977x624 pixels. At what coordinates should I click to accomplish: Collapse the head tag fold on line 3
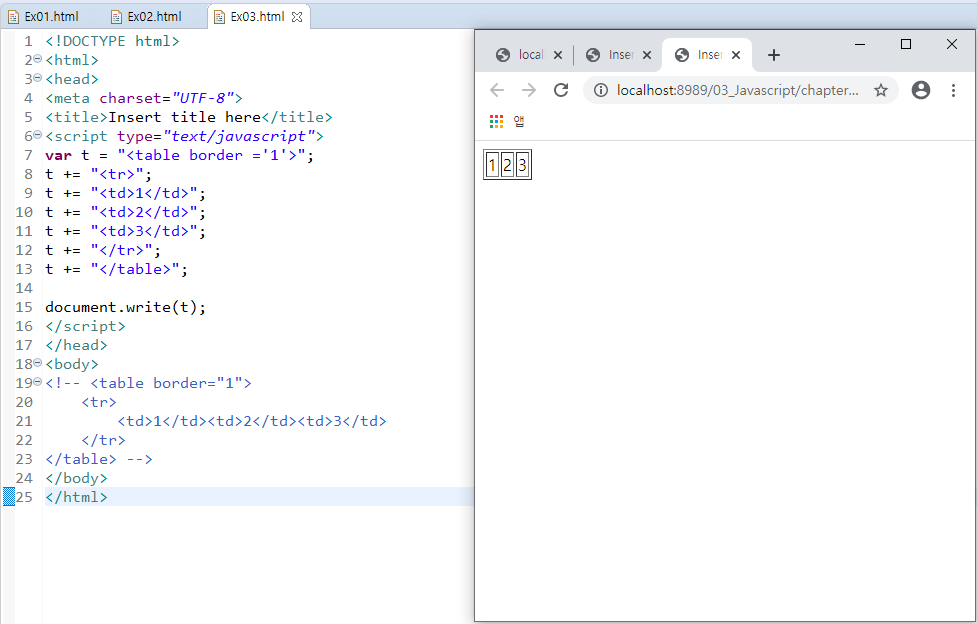[x=37, y=78]
